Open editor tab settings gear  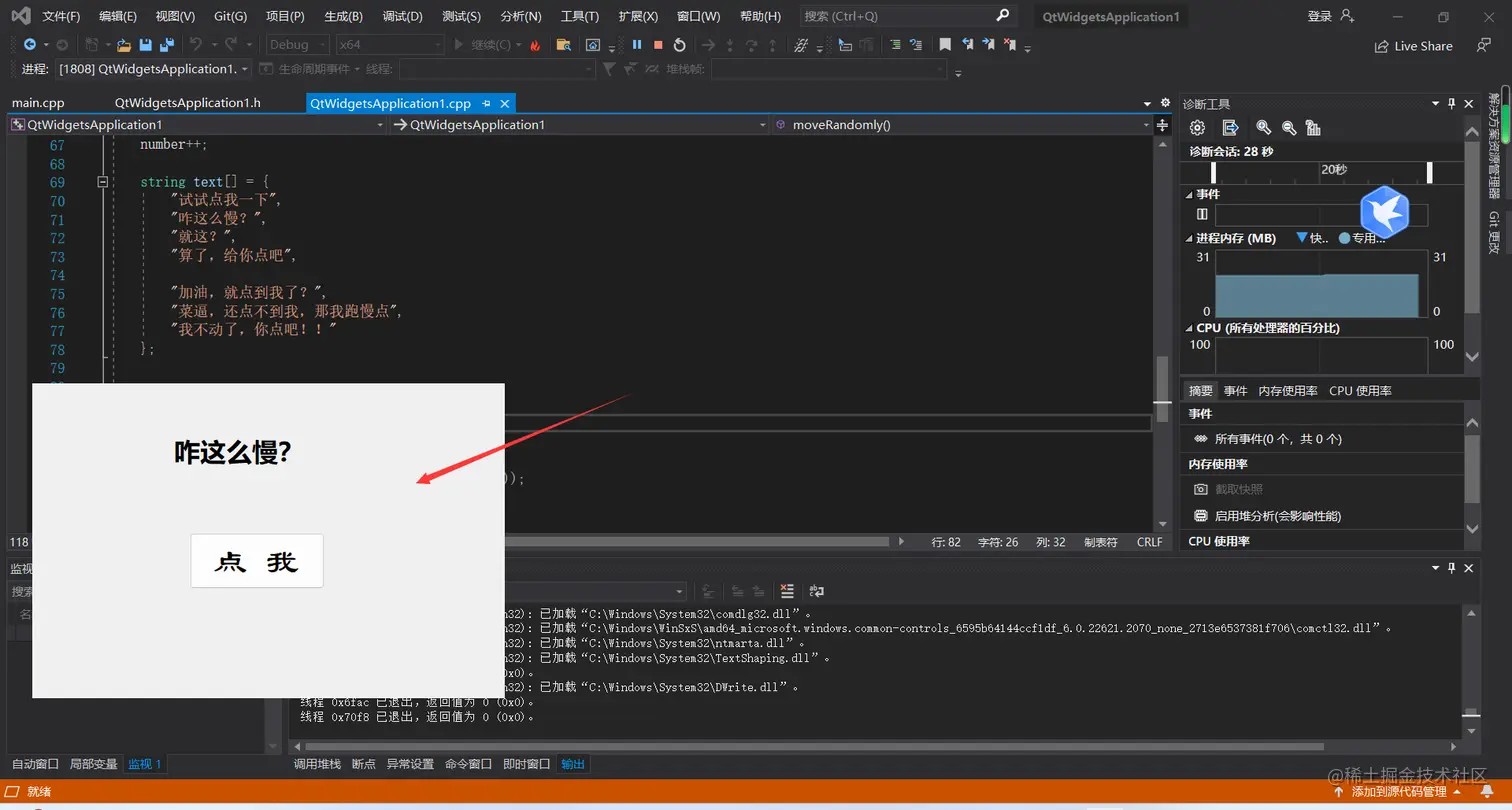[x=1165, y=103]
